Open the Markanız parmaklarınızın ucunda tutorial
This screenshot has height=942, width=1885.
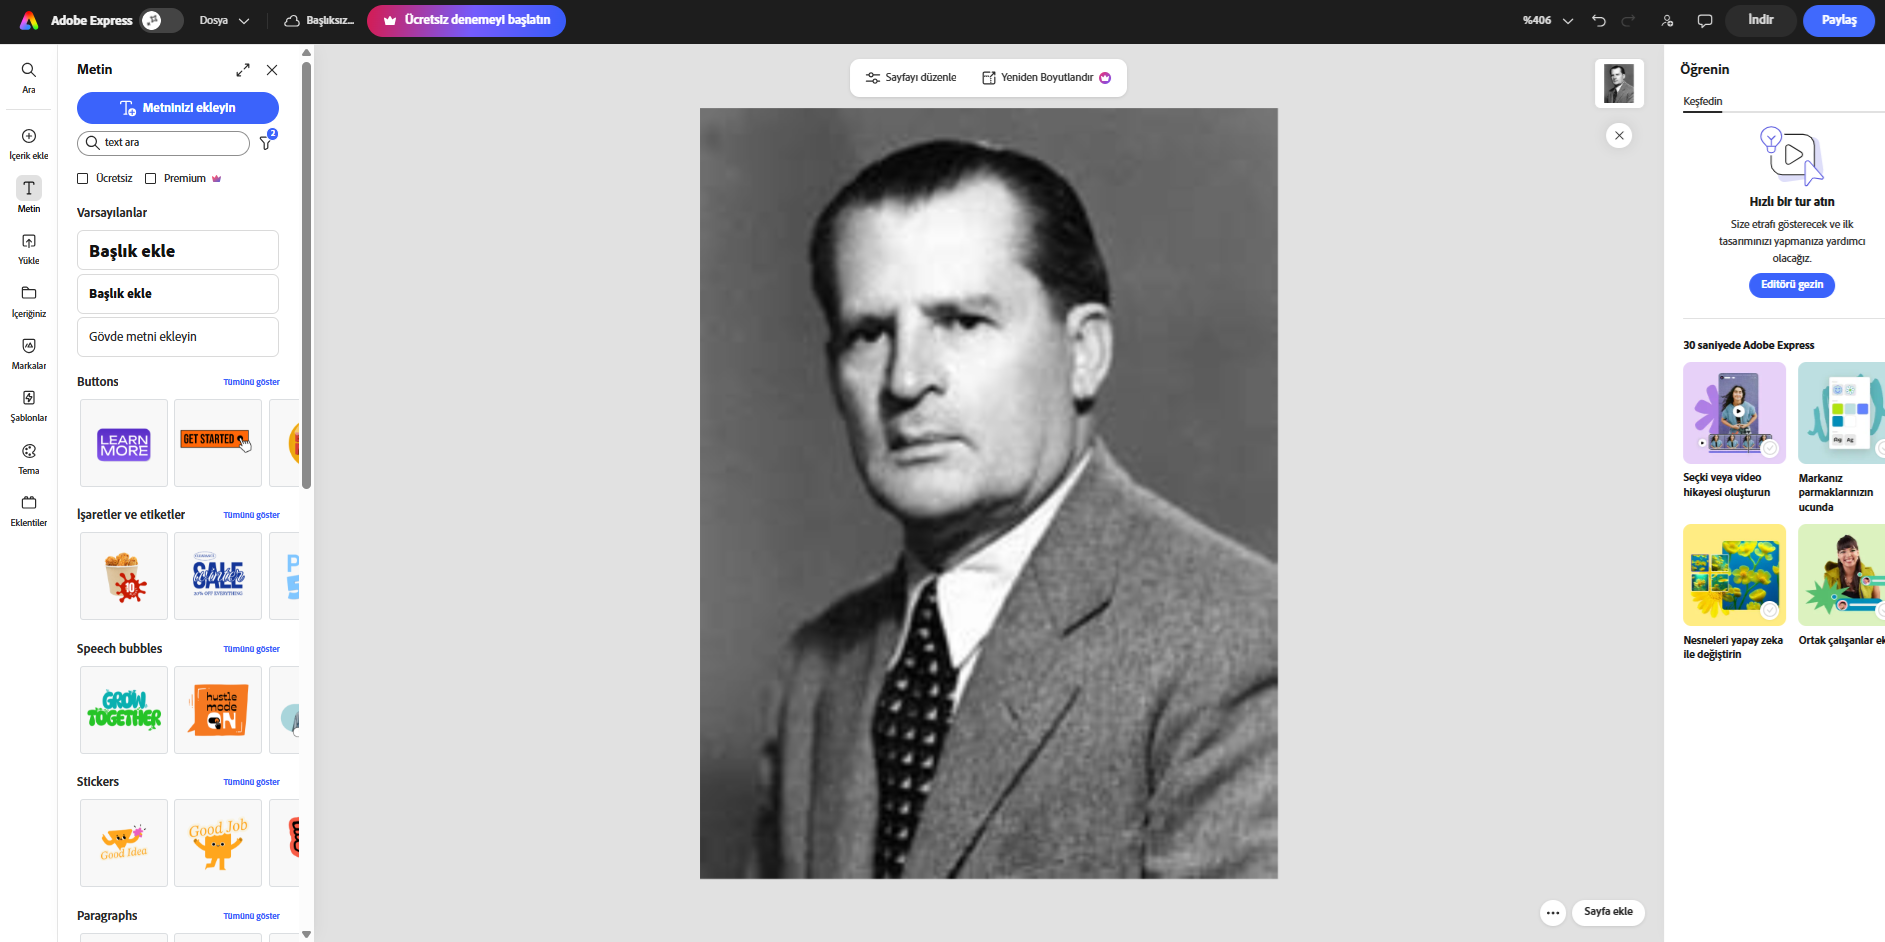[1841, 438]
